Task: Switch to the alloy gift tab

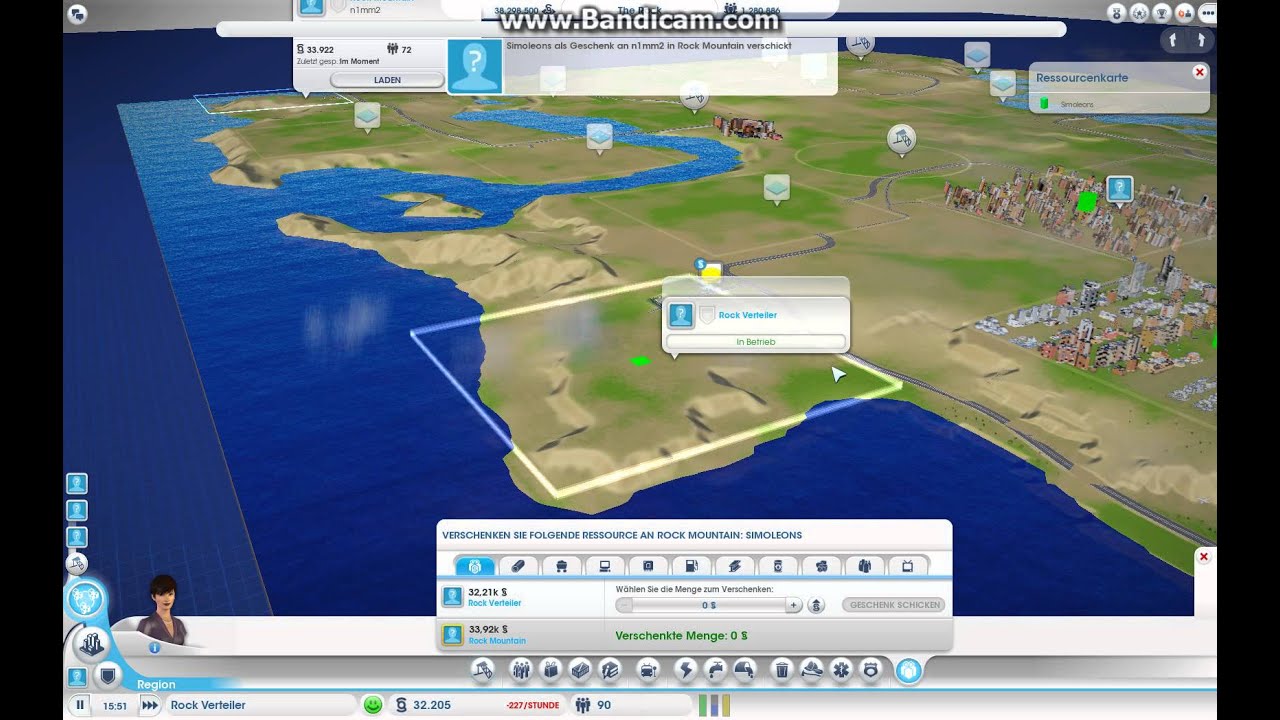Action: click(x=518, y=566)
